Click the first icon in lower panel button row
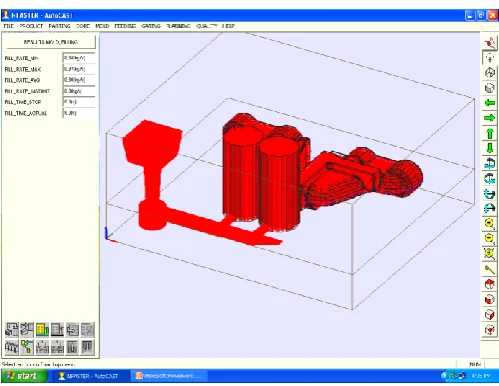Viewport: 499px width, 386px height. pos(12,347)
